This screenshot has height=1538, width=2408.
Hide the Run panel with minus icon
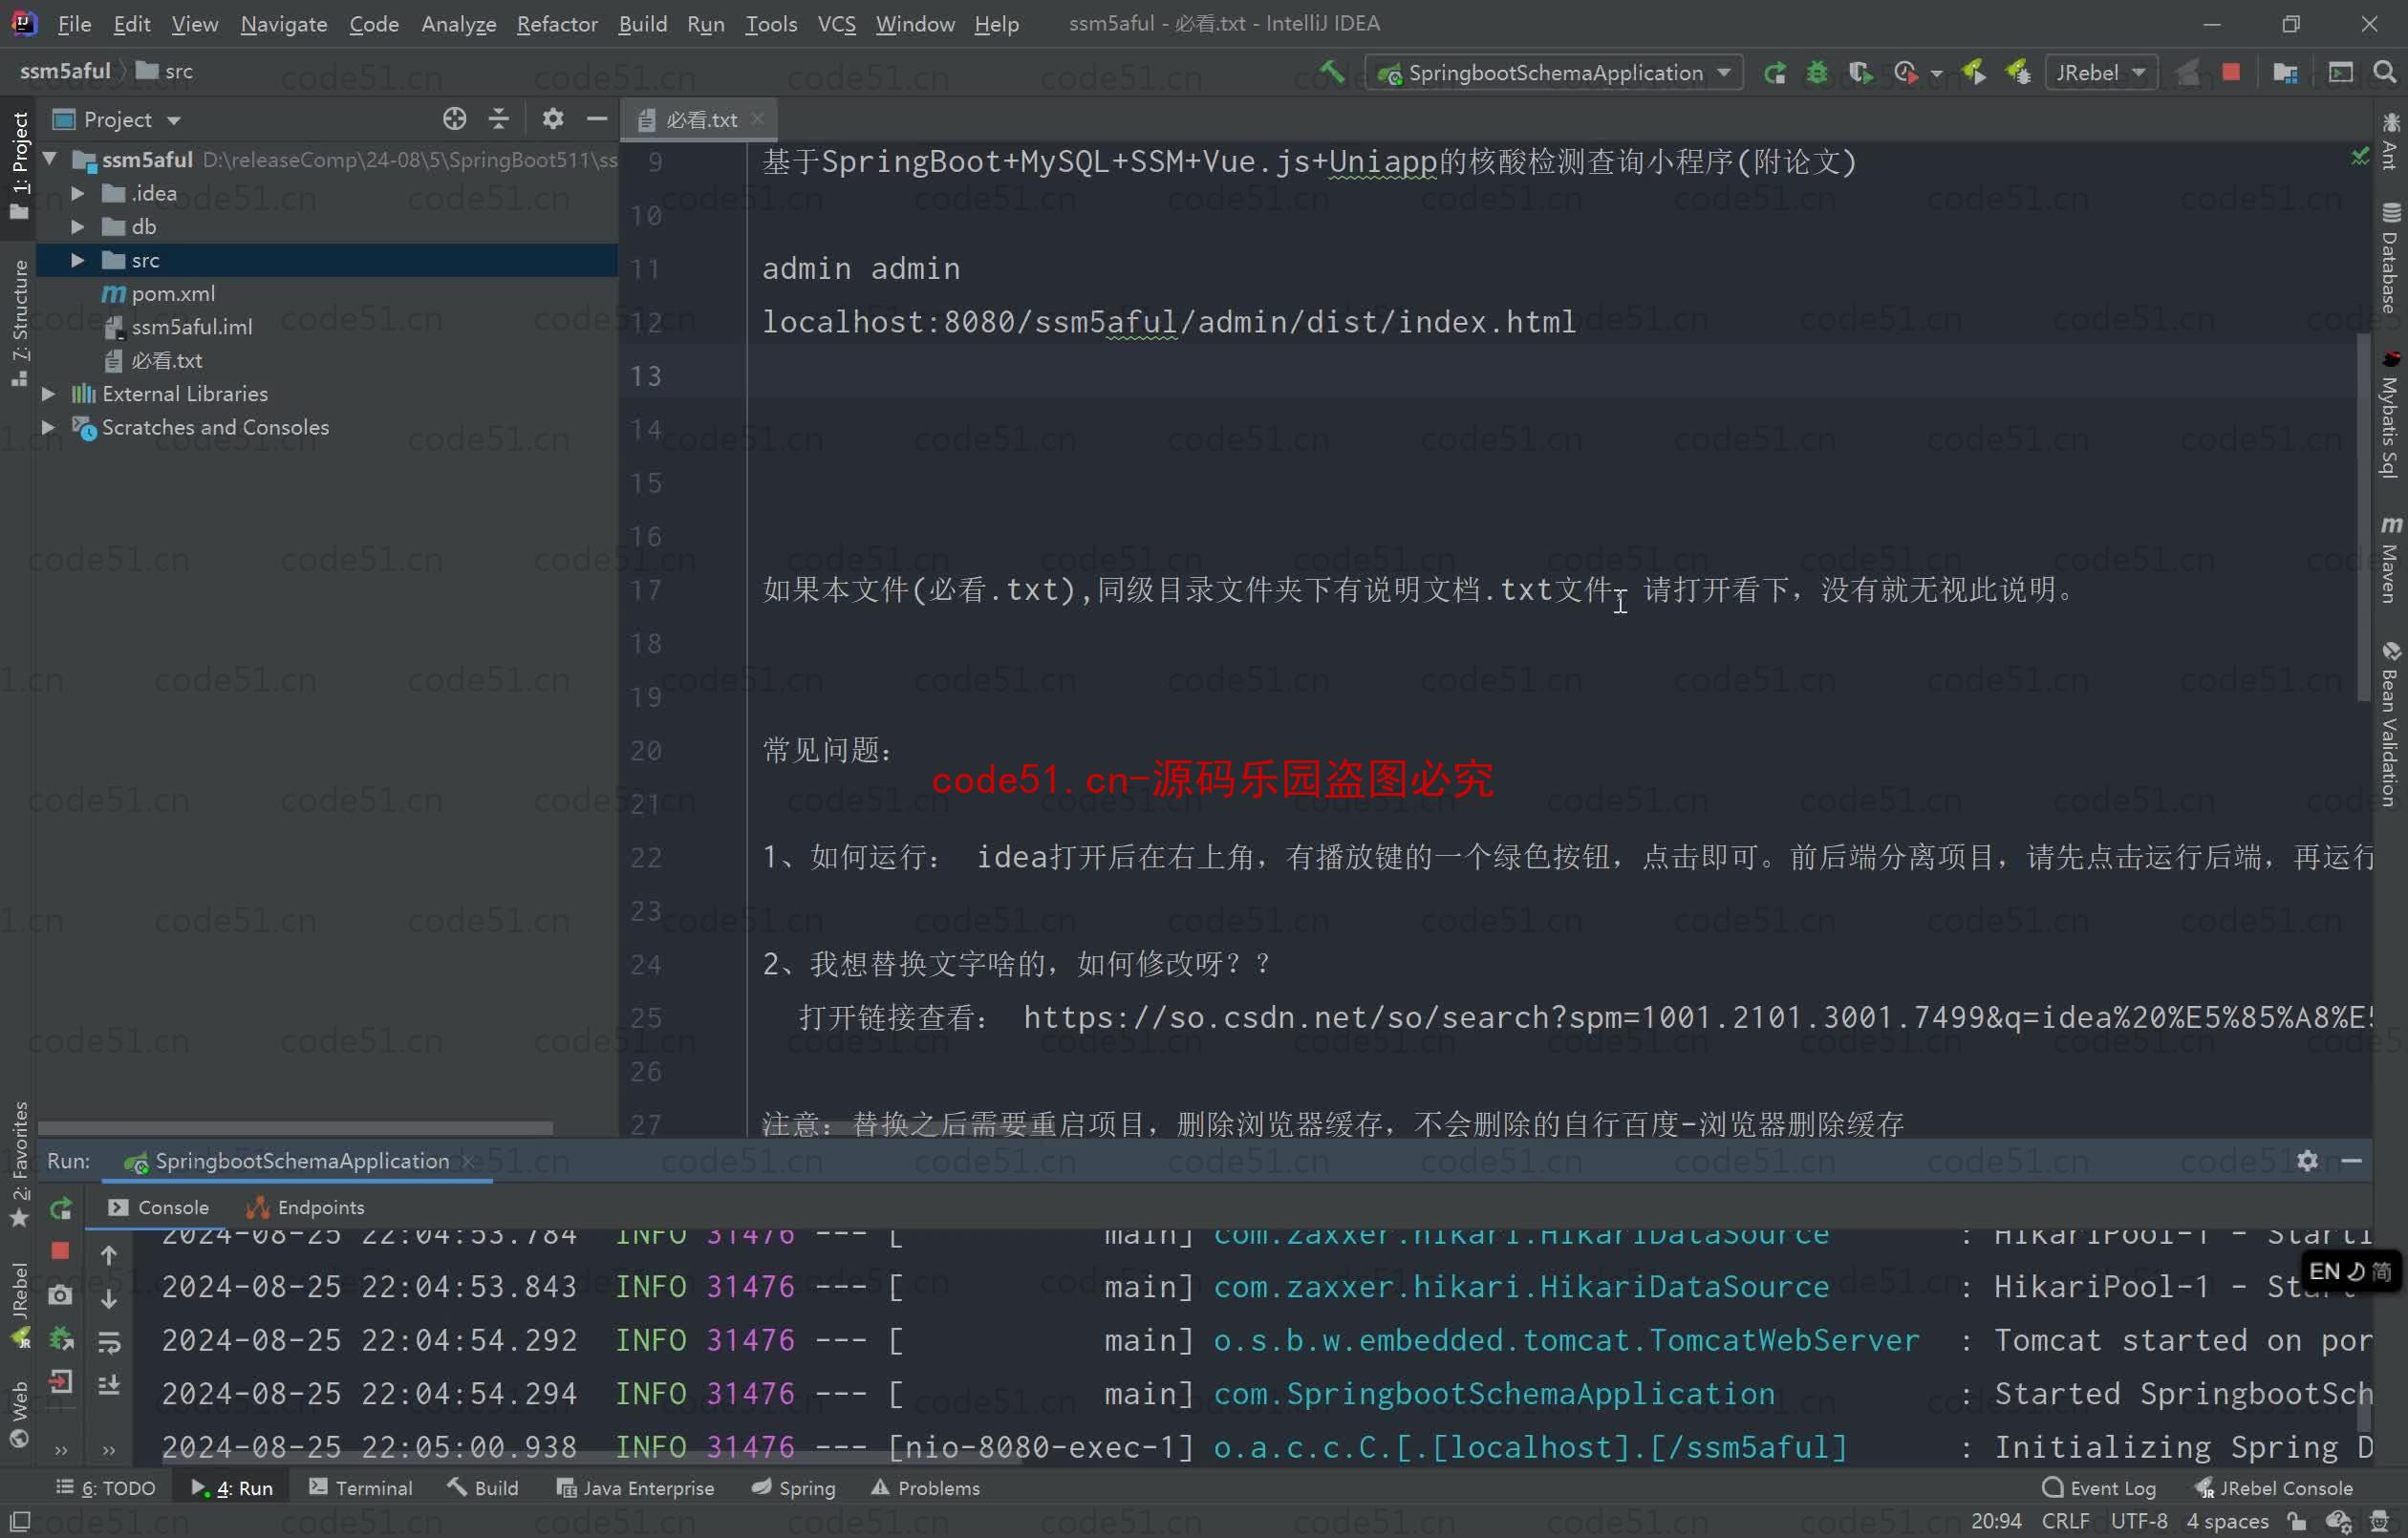[2352, 1161]
